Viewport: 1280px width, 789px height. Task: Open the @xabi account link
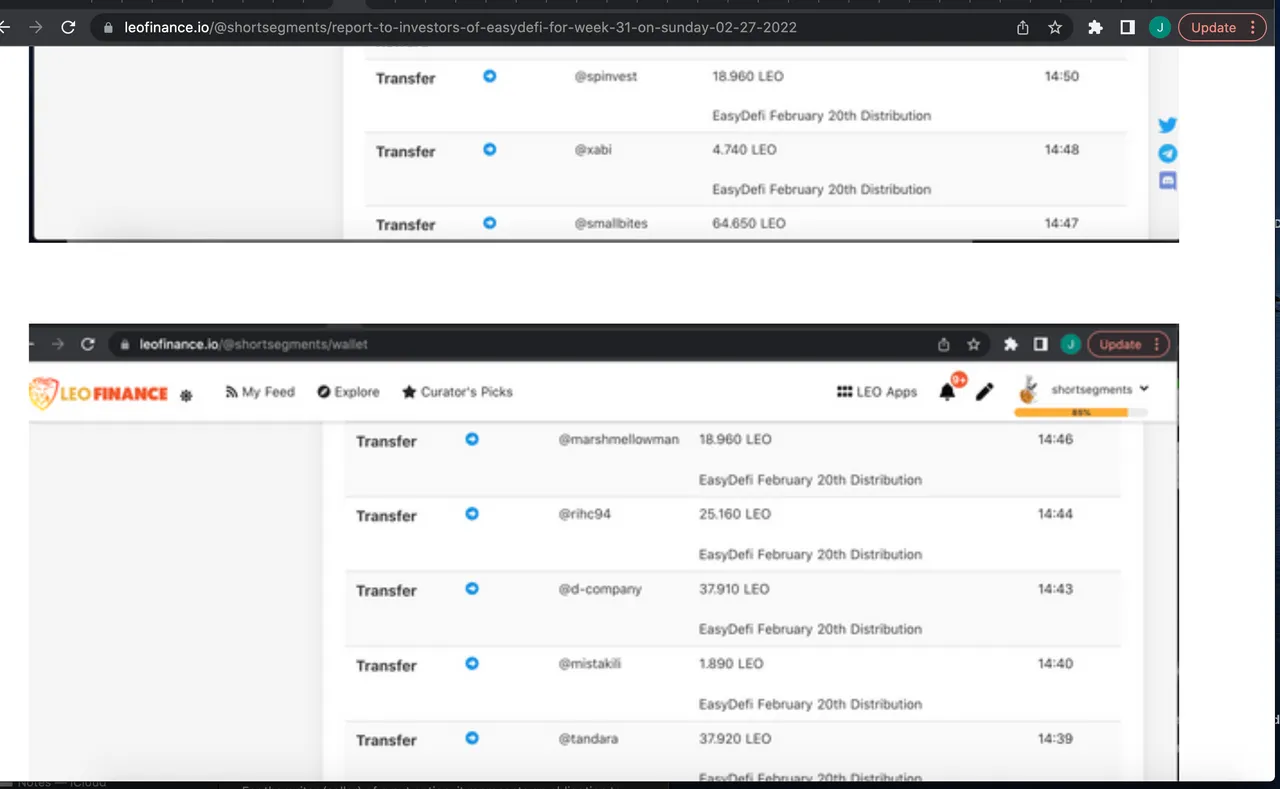pyautogui.click(x=593, y=150)
